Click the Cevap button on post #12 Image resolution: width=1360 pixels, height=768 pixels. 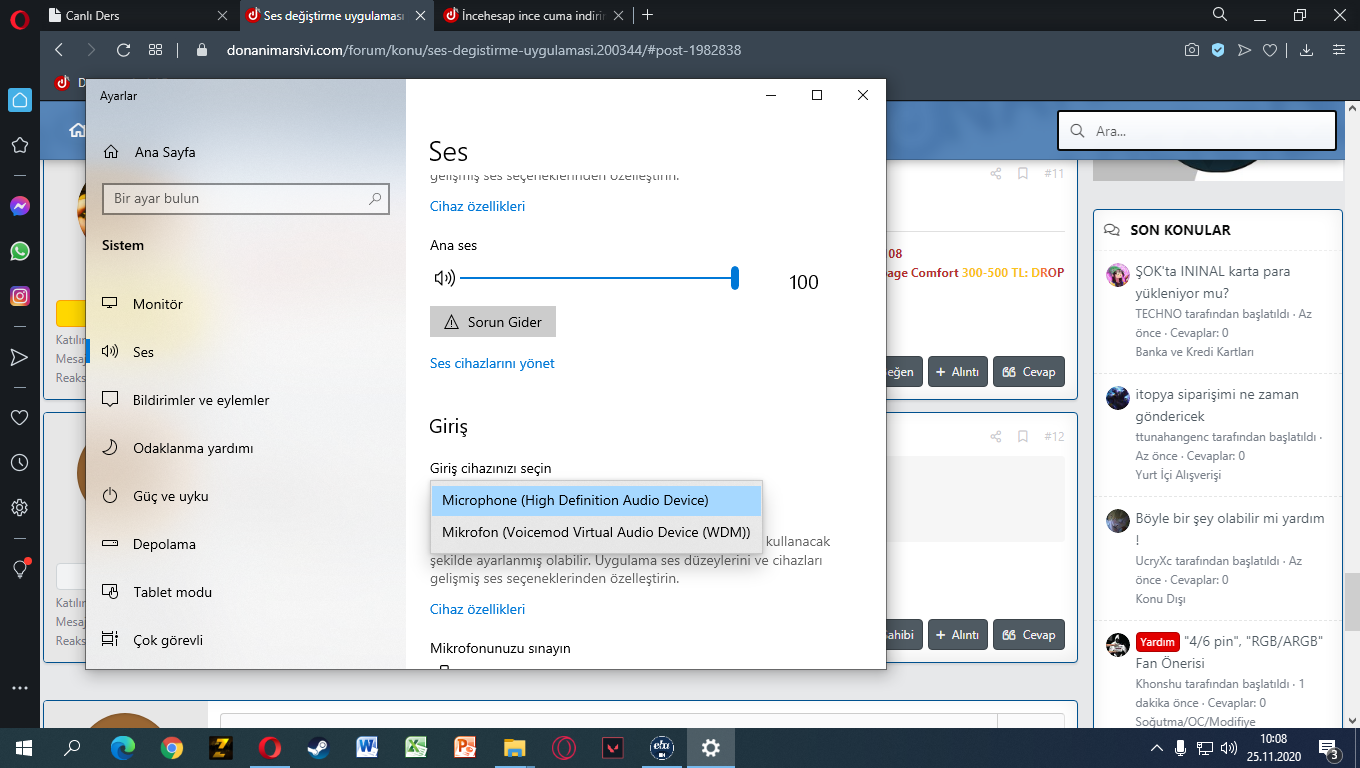pos(1029,635)
